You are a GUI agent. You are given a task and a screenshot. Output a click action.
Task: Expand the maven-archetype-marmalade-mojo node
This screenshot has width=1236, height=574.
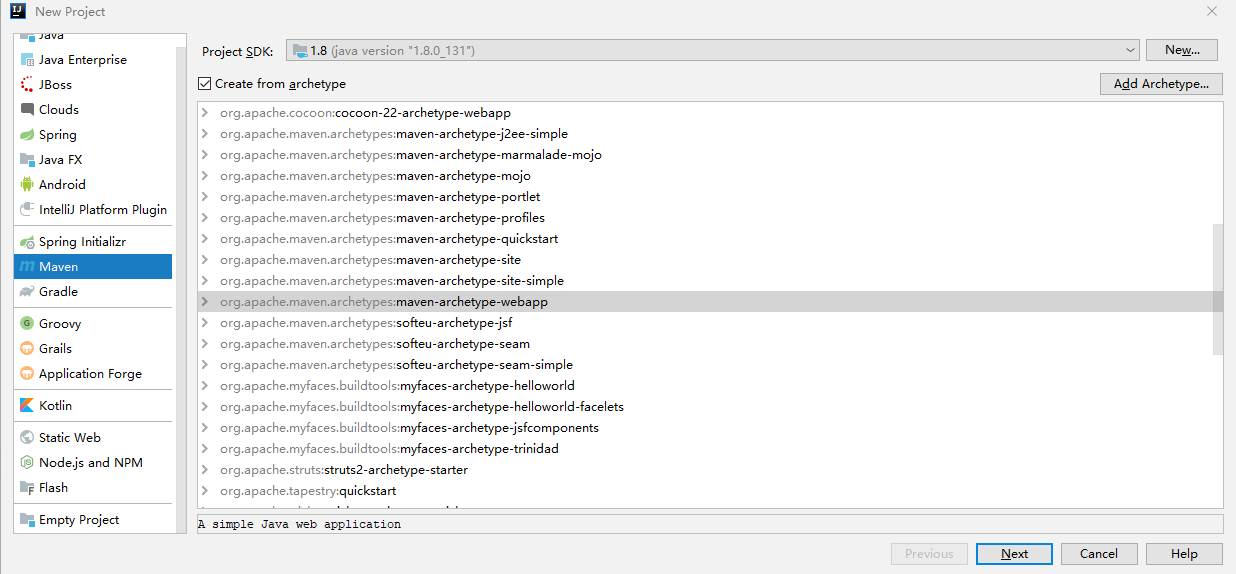(205, 155)
